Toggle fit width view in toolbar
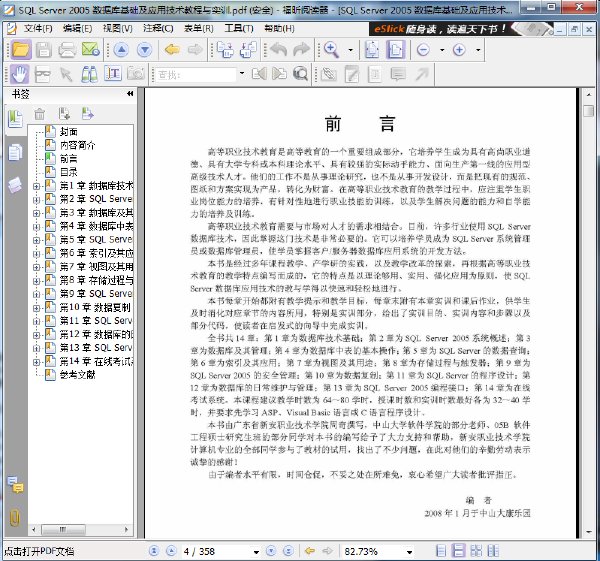 (395, 50)
